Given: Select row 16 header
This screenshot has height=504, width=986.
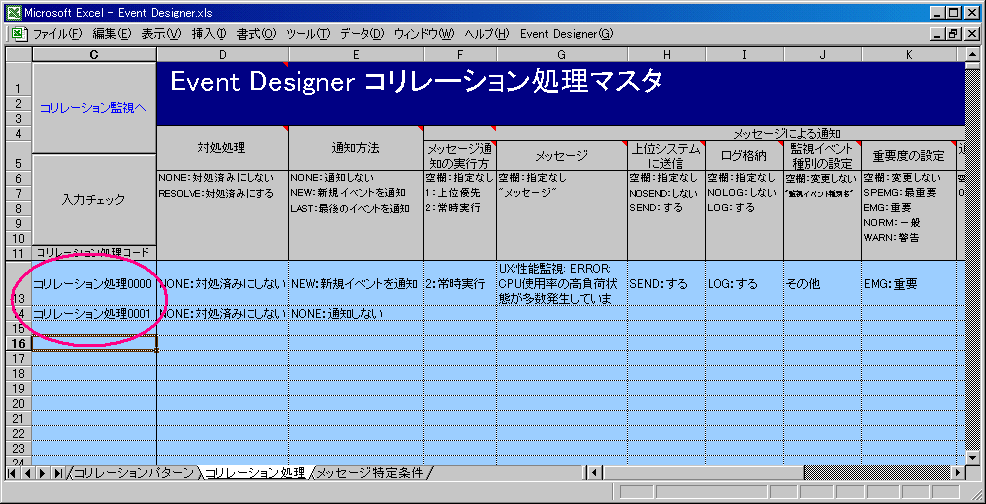Looking at the screenshot, I should pyautogui.click(x=18, y=342).
